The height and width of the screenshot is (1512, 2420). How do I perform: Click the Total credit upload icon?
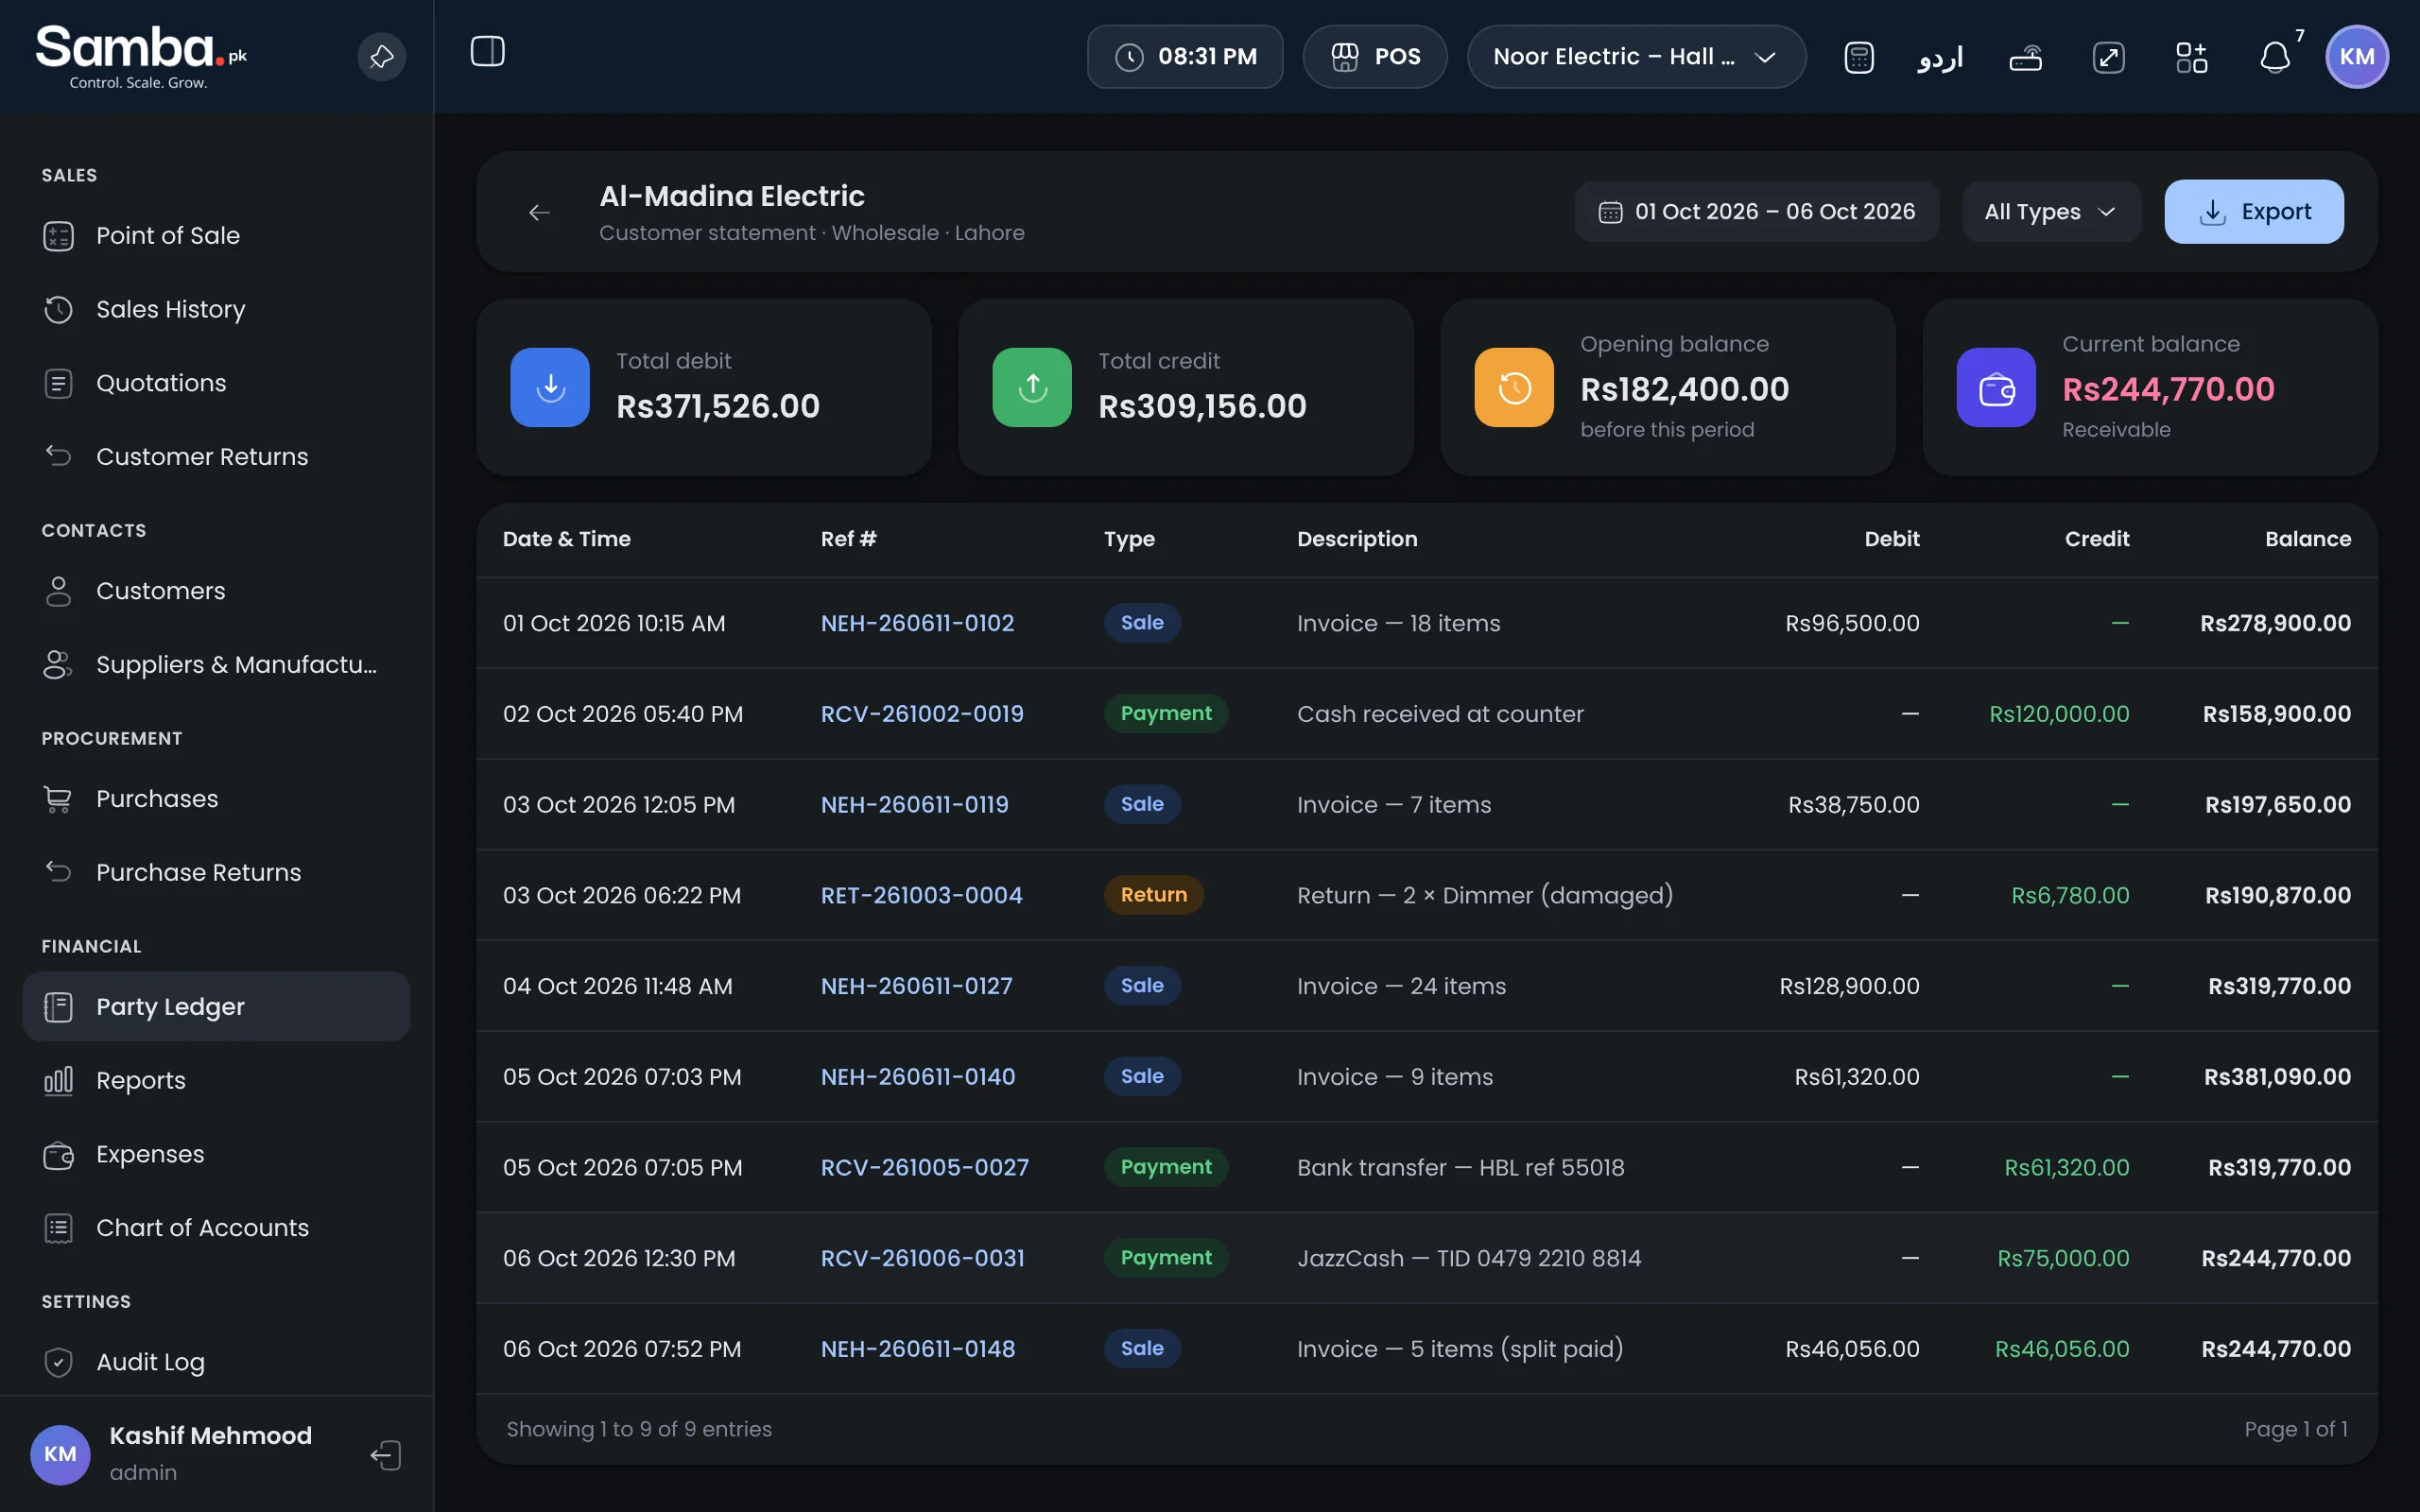click(1032, 387)
